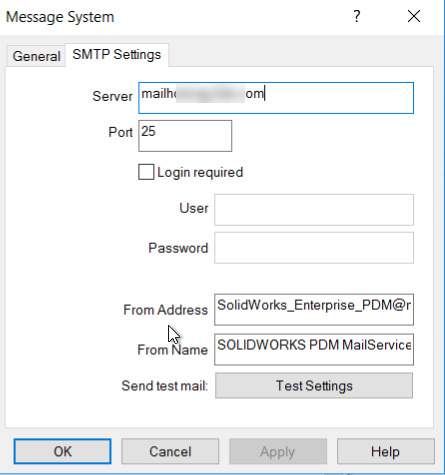Cancel the Message System dialog
This screenshot has width=445, height=475.
click(170, 451)
